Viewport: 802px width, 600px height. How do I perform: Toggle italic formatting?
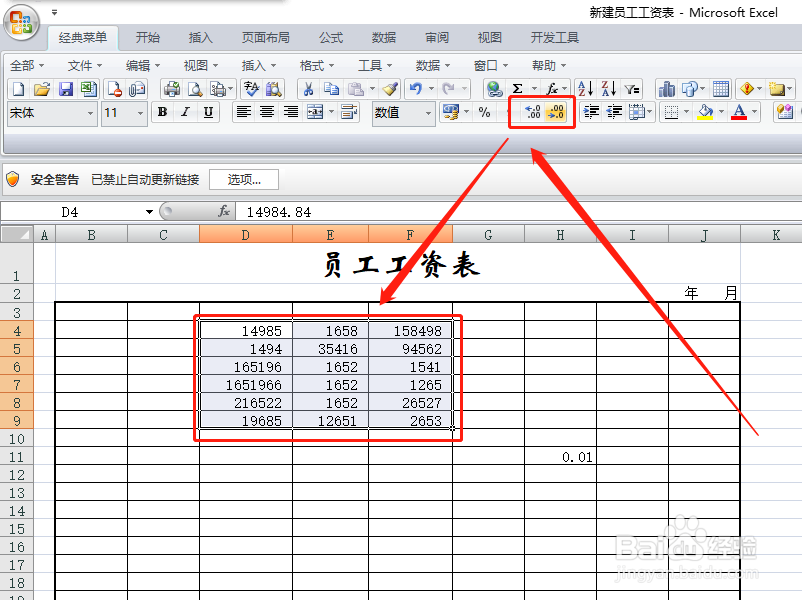[183, 112]
